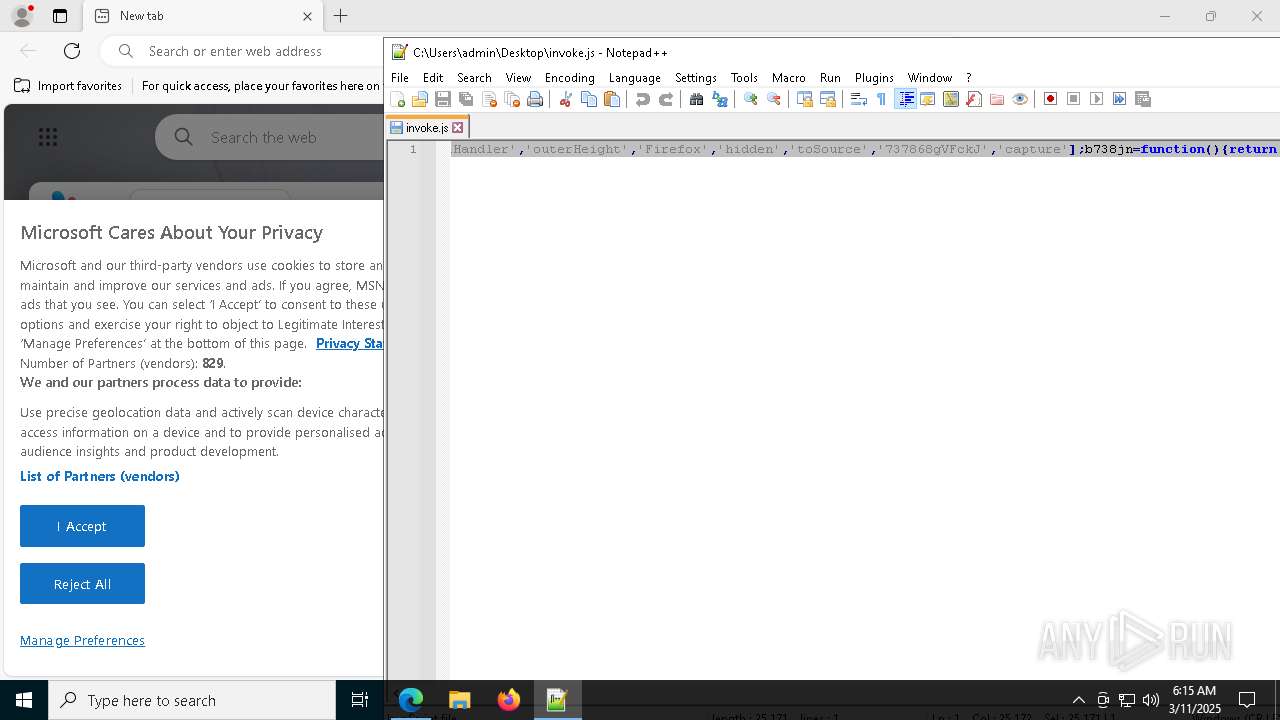Open the View menu
Screen dimensions: 1280x720
[x=518, y=77]
